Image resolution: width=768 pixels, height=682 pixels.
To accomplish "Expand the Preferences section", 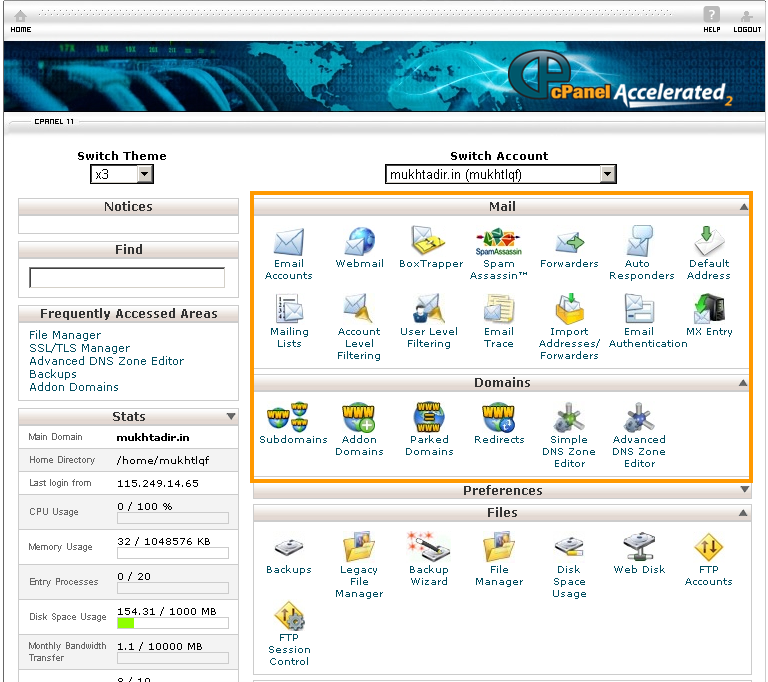I will pyautogui.click(x=744, y=489).
